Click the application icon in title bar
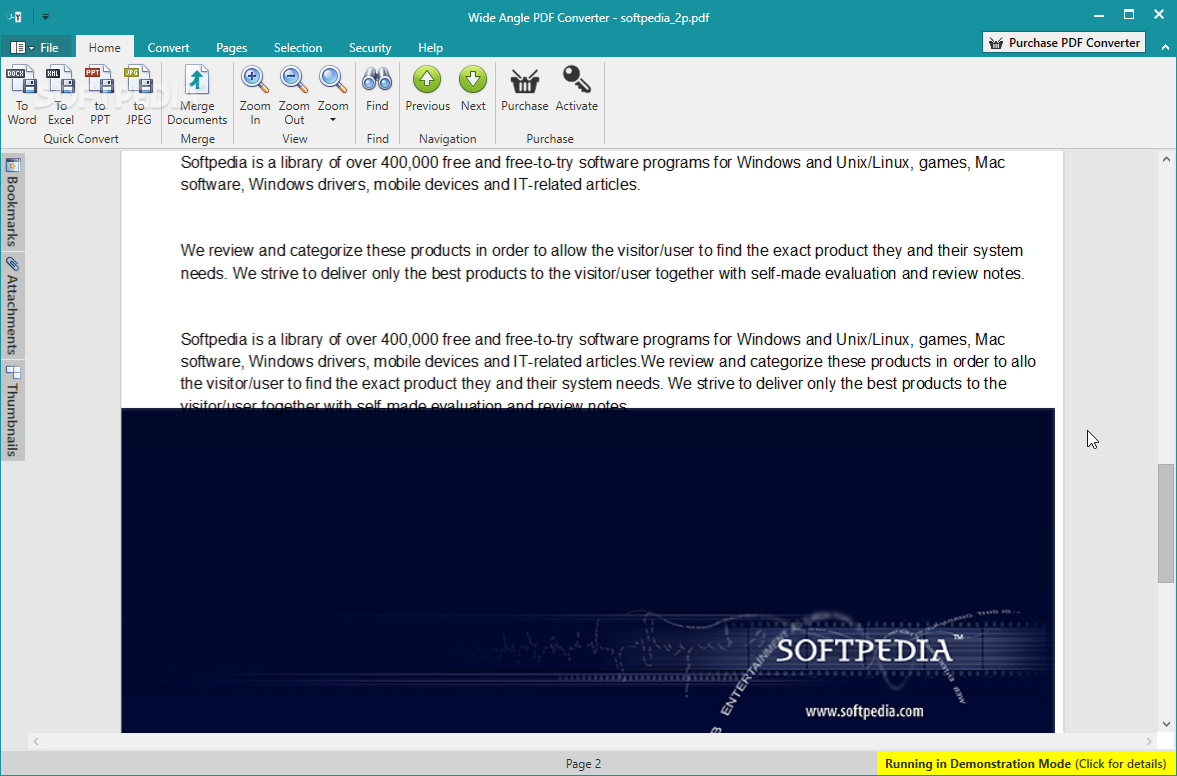Screen dimensions: 1177x776 (15, 17)
